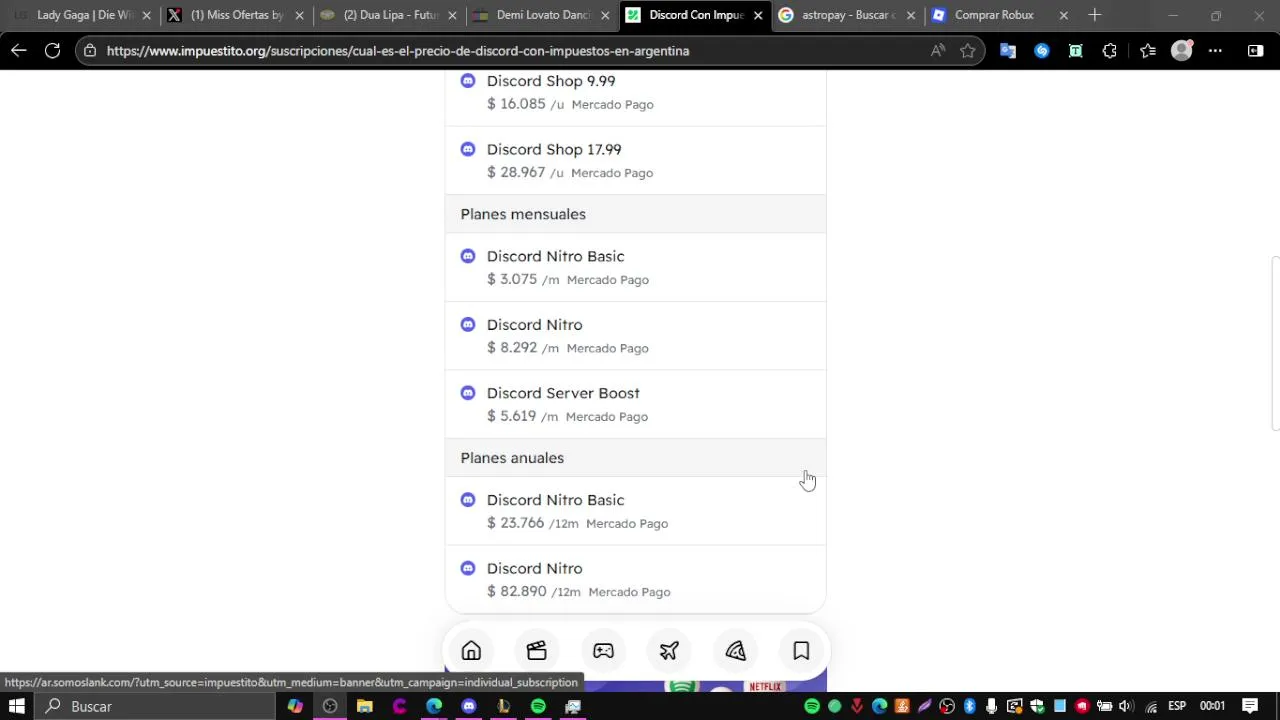Click the Discord icon beside Server Boost
This screenshot has height=720, width=1280.
tap(468, 393)
